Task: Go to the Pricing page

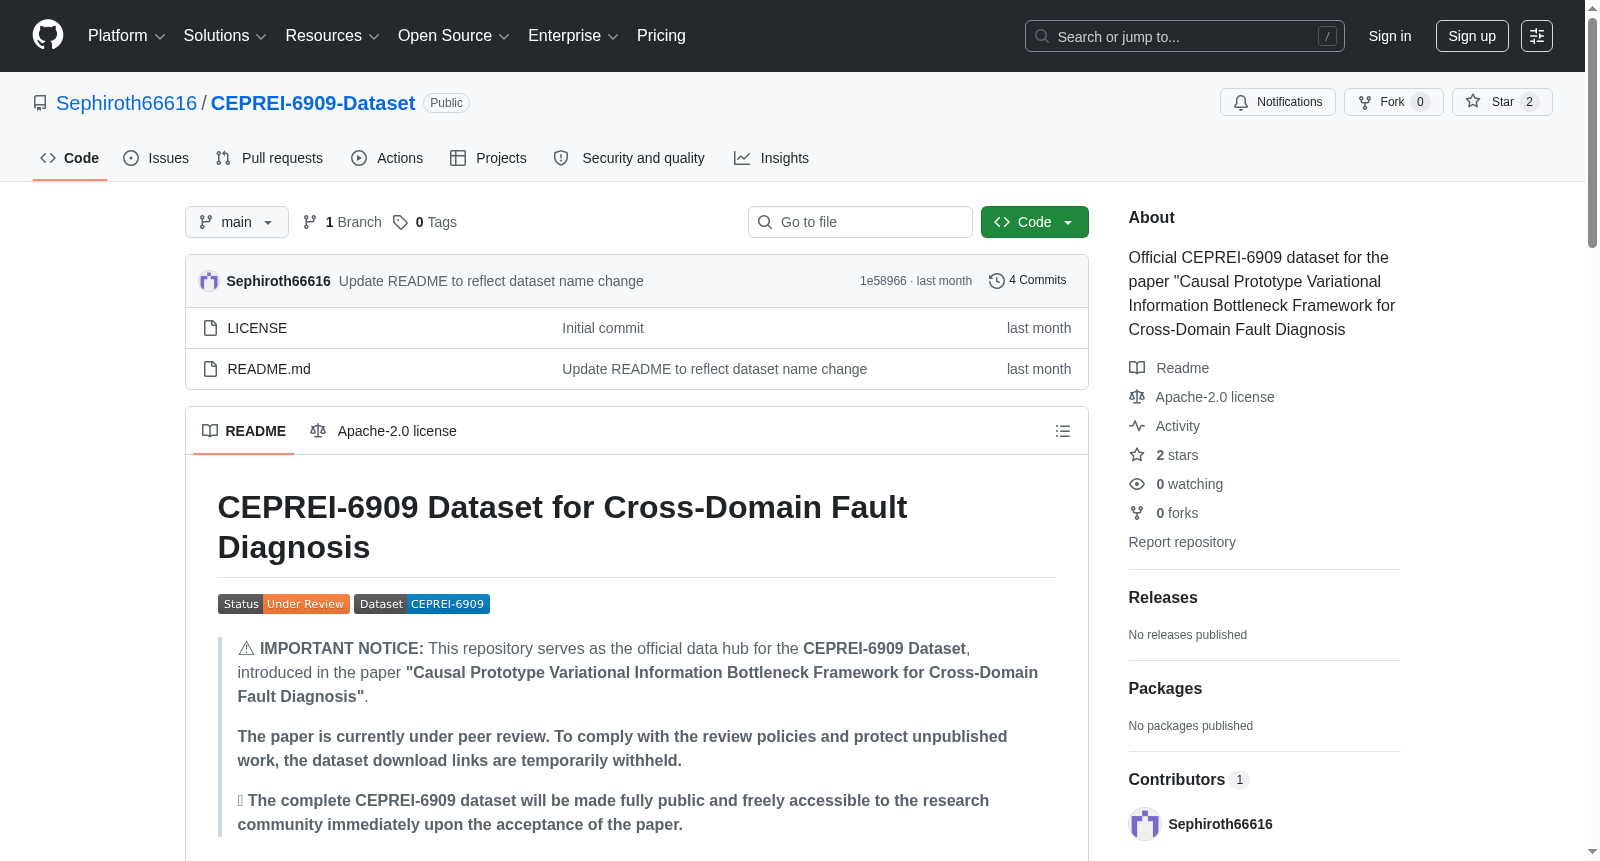Action: pos(661,36)
